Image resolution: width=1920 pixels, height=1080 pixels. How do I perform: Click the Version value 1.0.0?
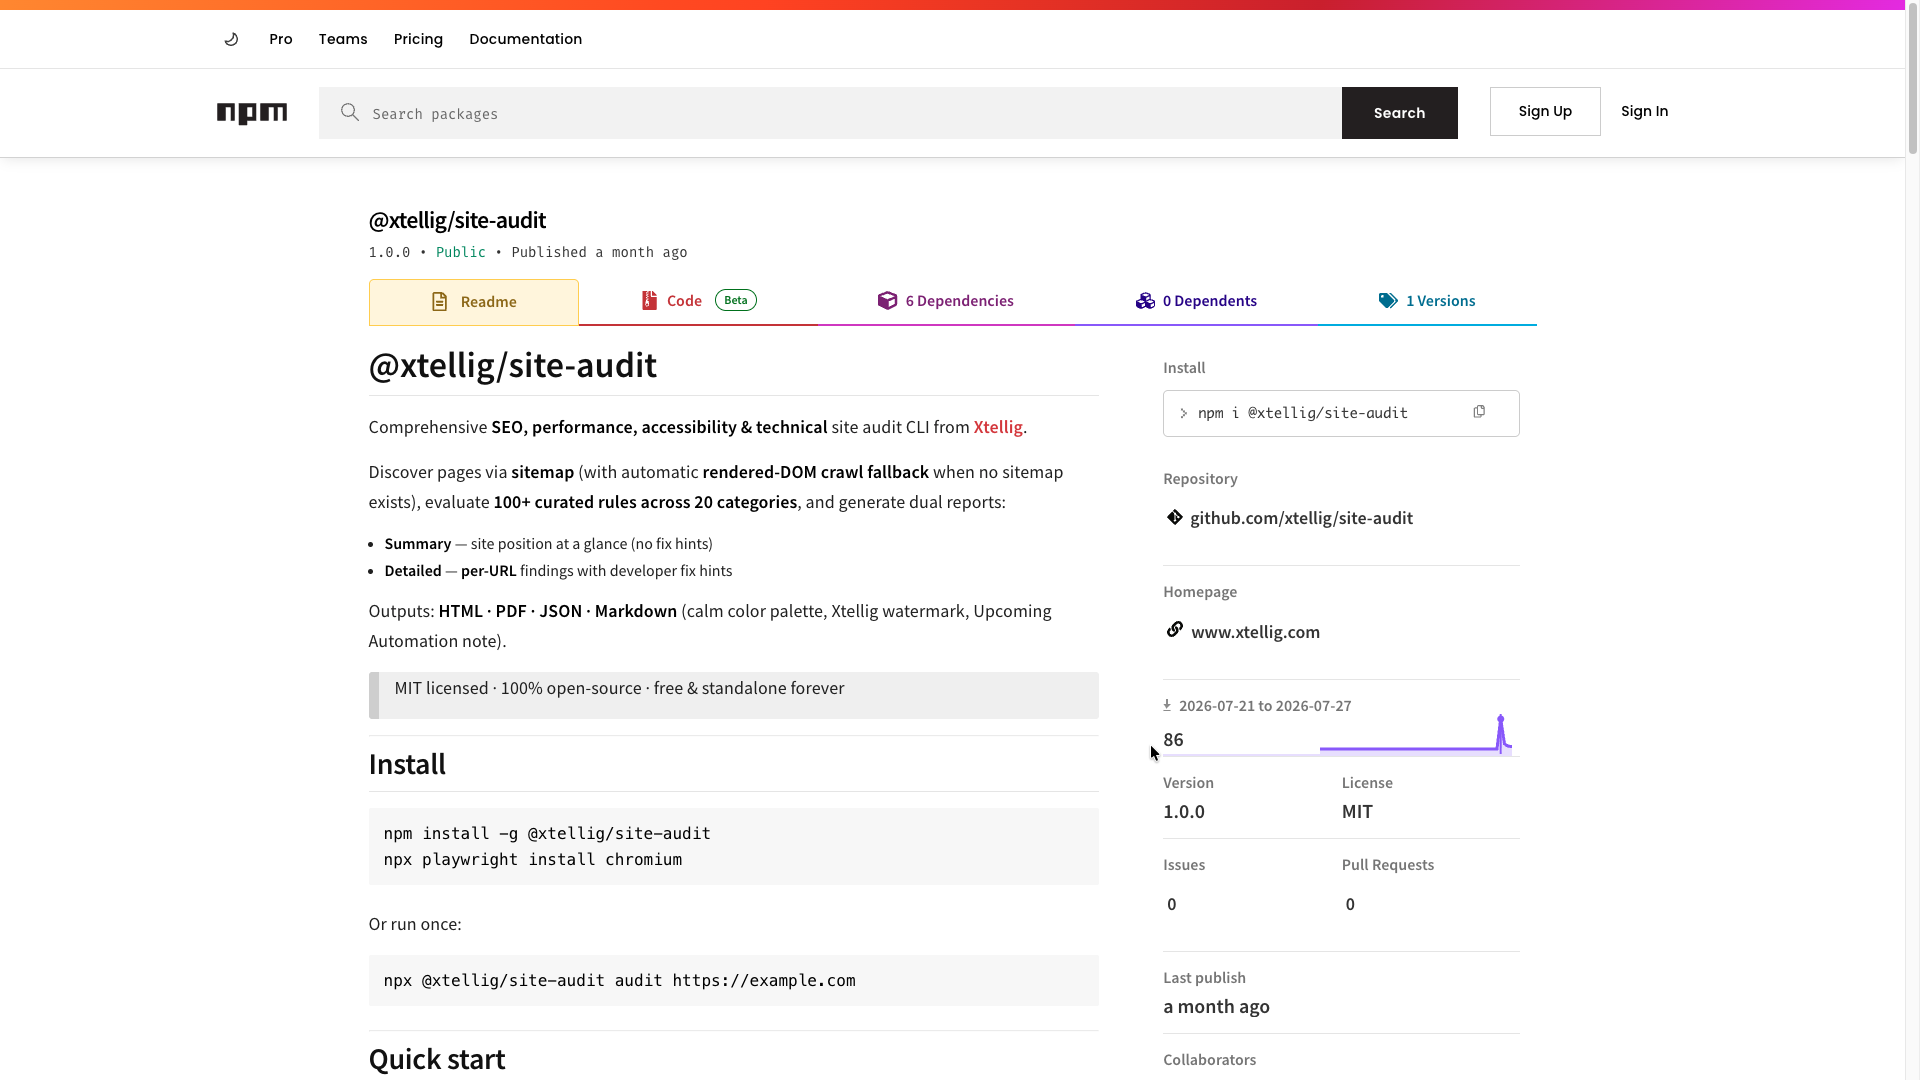coord(1184,812)
